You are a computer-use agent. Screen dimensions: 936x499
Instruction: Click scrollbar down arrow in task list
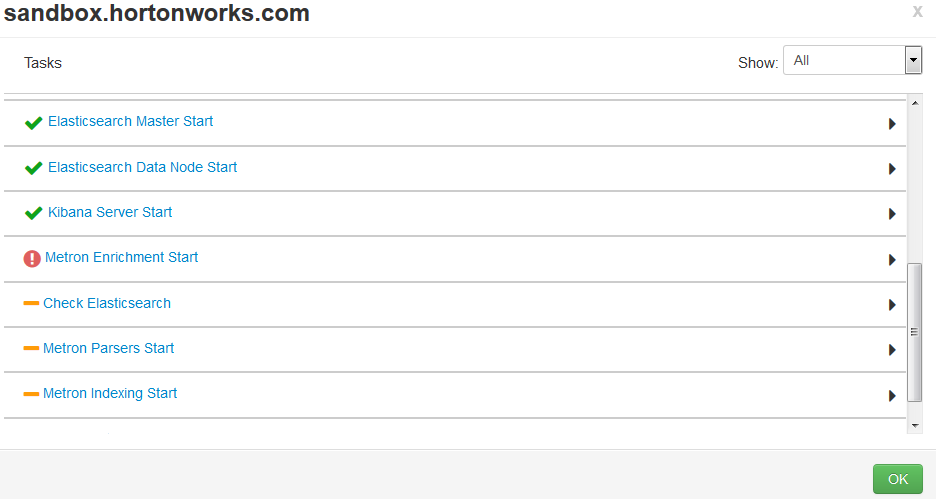(914, 426)
